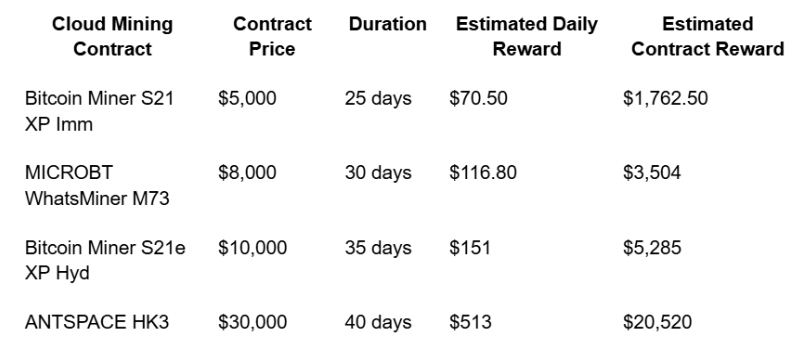
Task: Click the Estimated Daily Reward header
Action: [527, 36]
